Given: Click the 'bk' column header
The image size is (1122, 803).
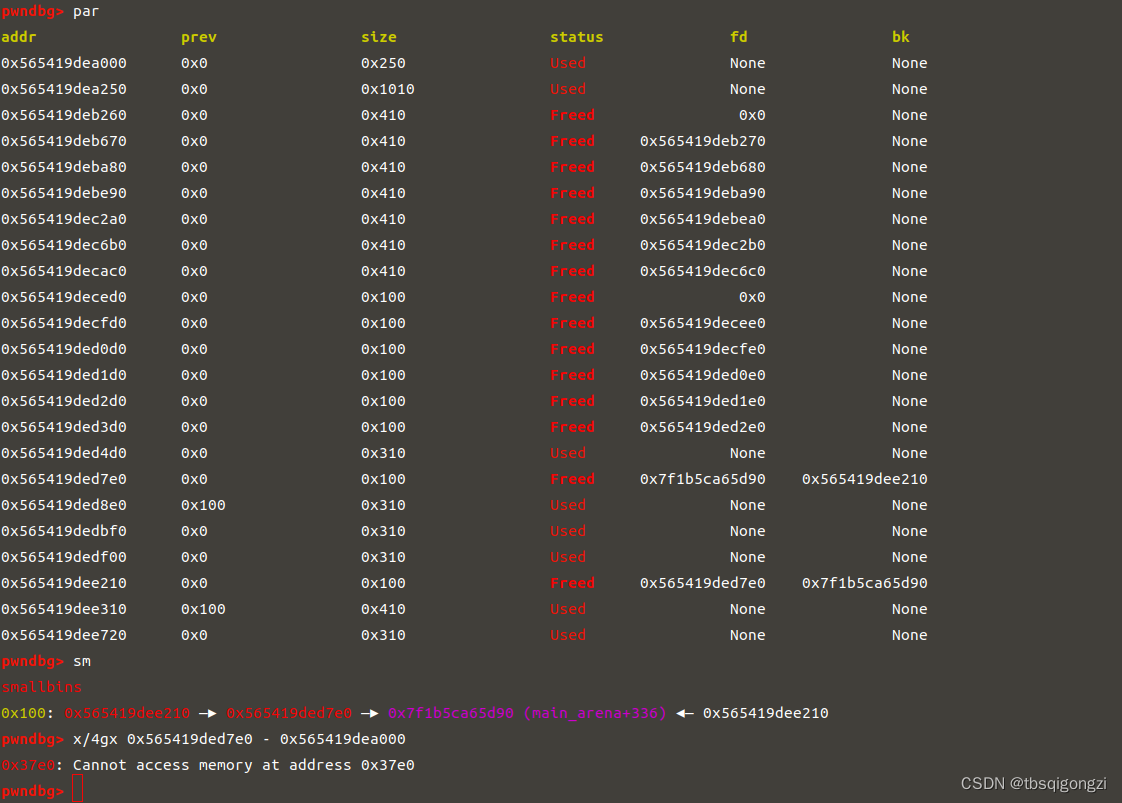Looking at the screenshot, I should pyautogui.click(x=901, y=37).
